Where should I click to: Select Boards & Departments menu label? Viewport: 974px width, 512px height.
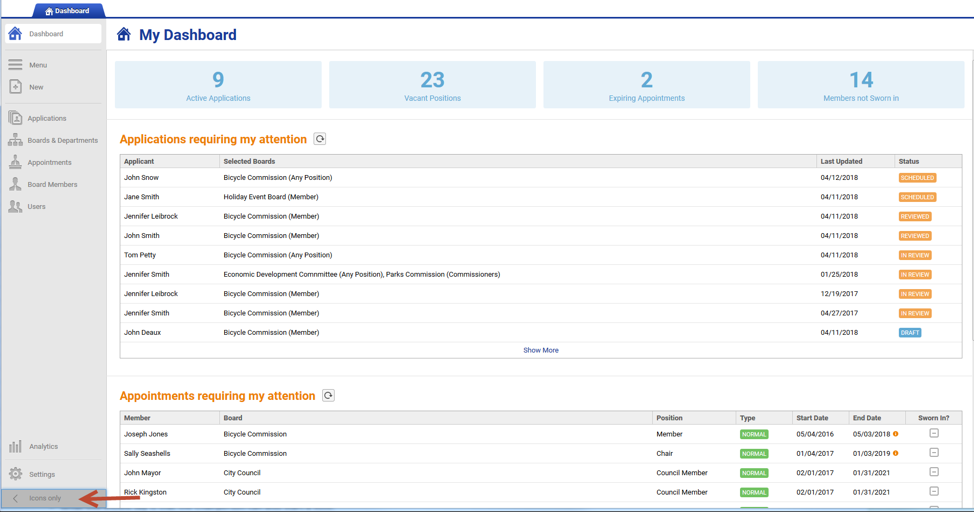click(x=63, y=140)
